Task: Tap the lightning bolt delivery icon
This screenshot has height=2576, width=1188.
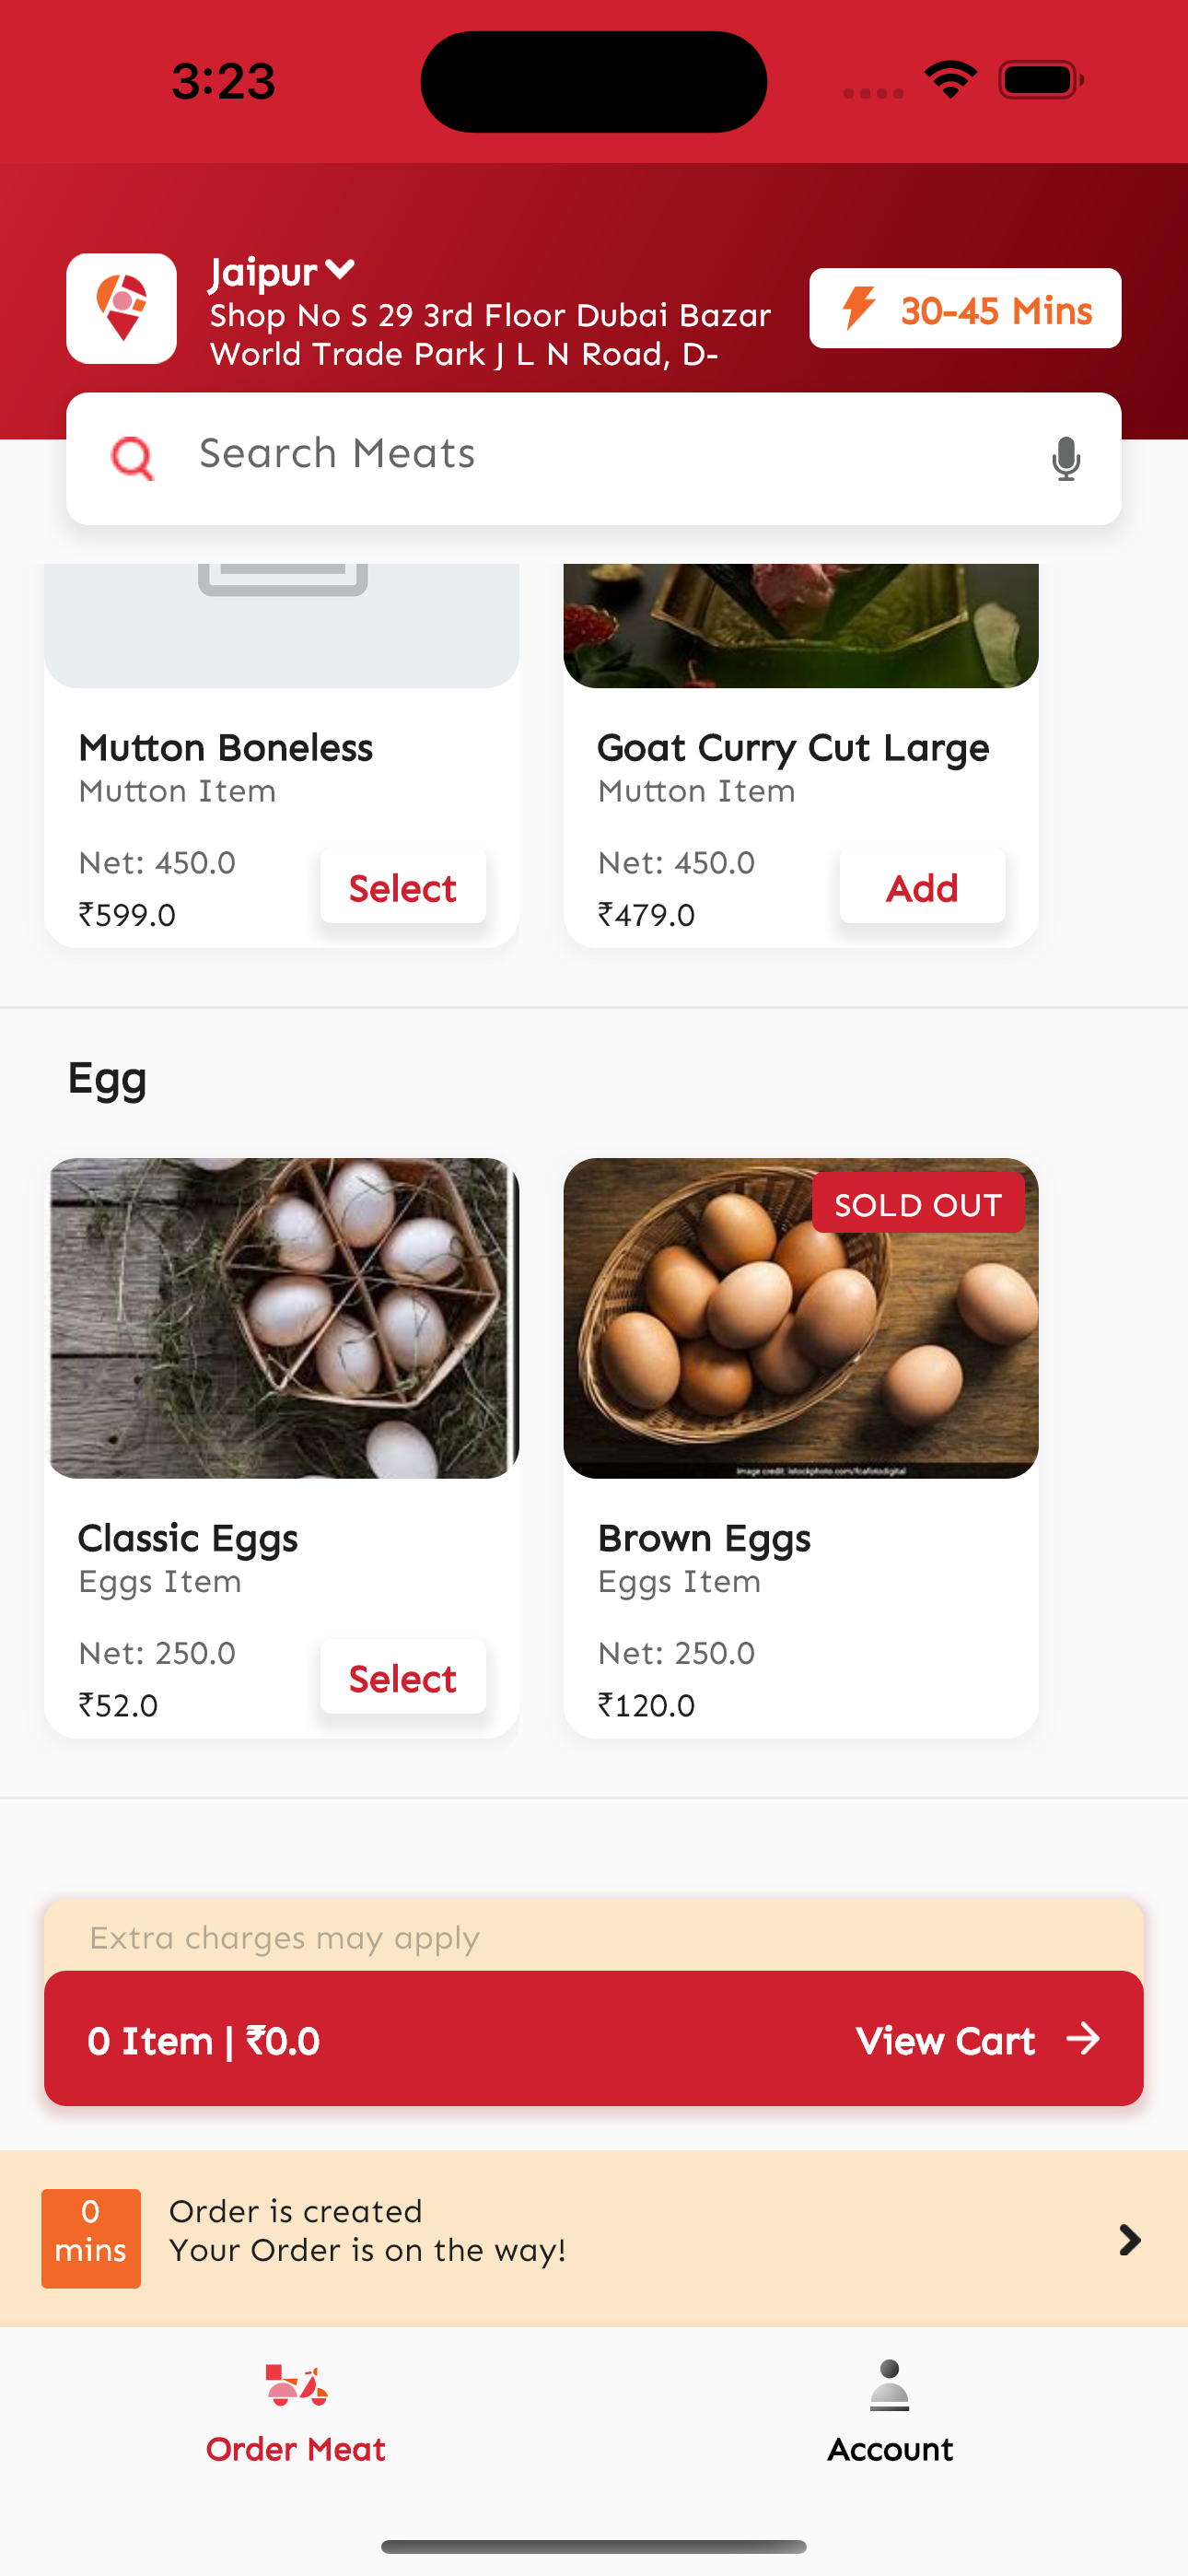Action: (858, 308)
